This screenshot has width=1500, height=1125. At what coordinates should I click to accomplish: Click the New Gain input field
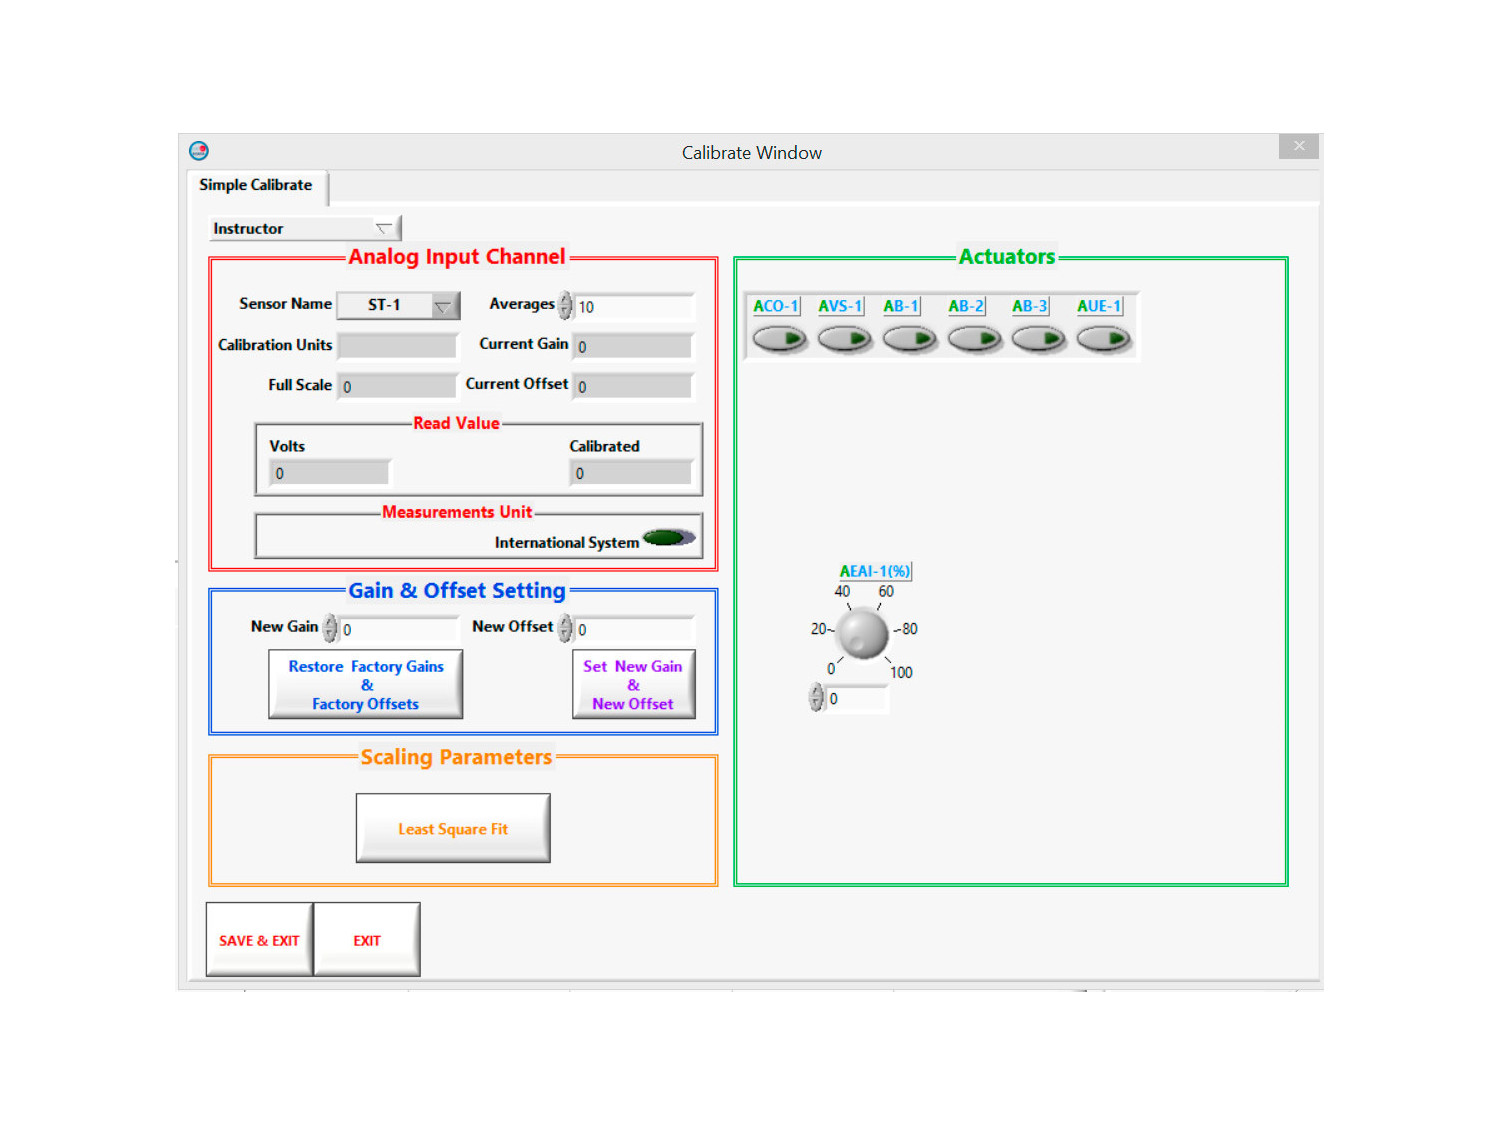(x=398, y=629)
